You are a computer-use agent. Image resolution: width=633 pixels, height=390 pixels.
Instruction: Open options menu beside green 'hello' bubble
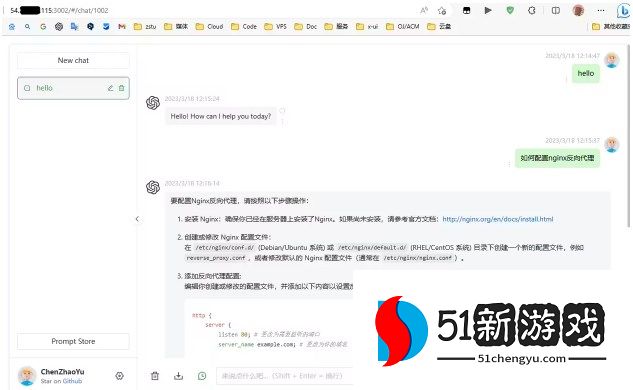566,80
